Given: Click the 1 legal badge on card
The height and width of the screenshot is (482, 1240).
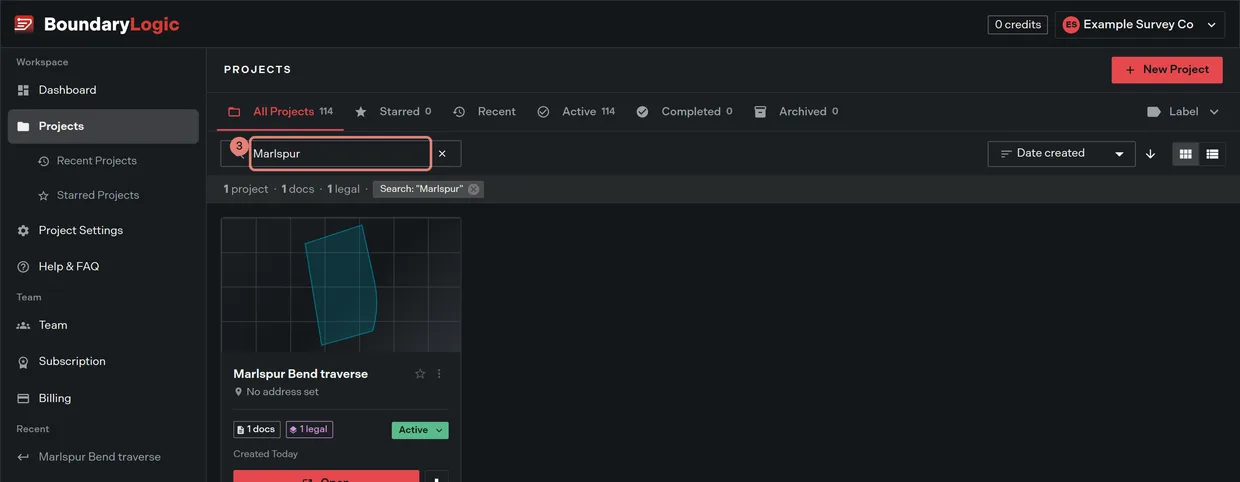Looking at the screenshot, I should point(310,430).
